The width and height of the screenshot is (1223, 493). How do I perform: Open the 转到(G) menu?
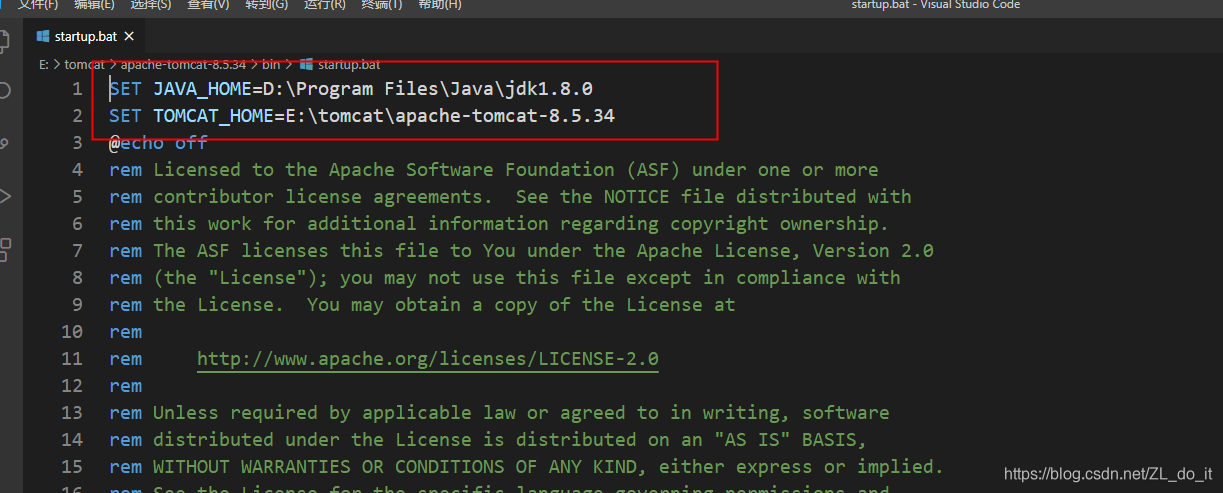266,4
